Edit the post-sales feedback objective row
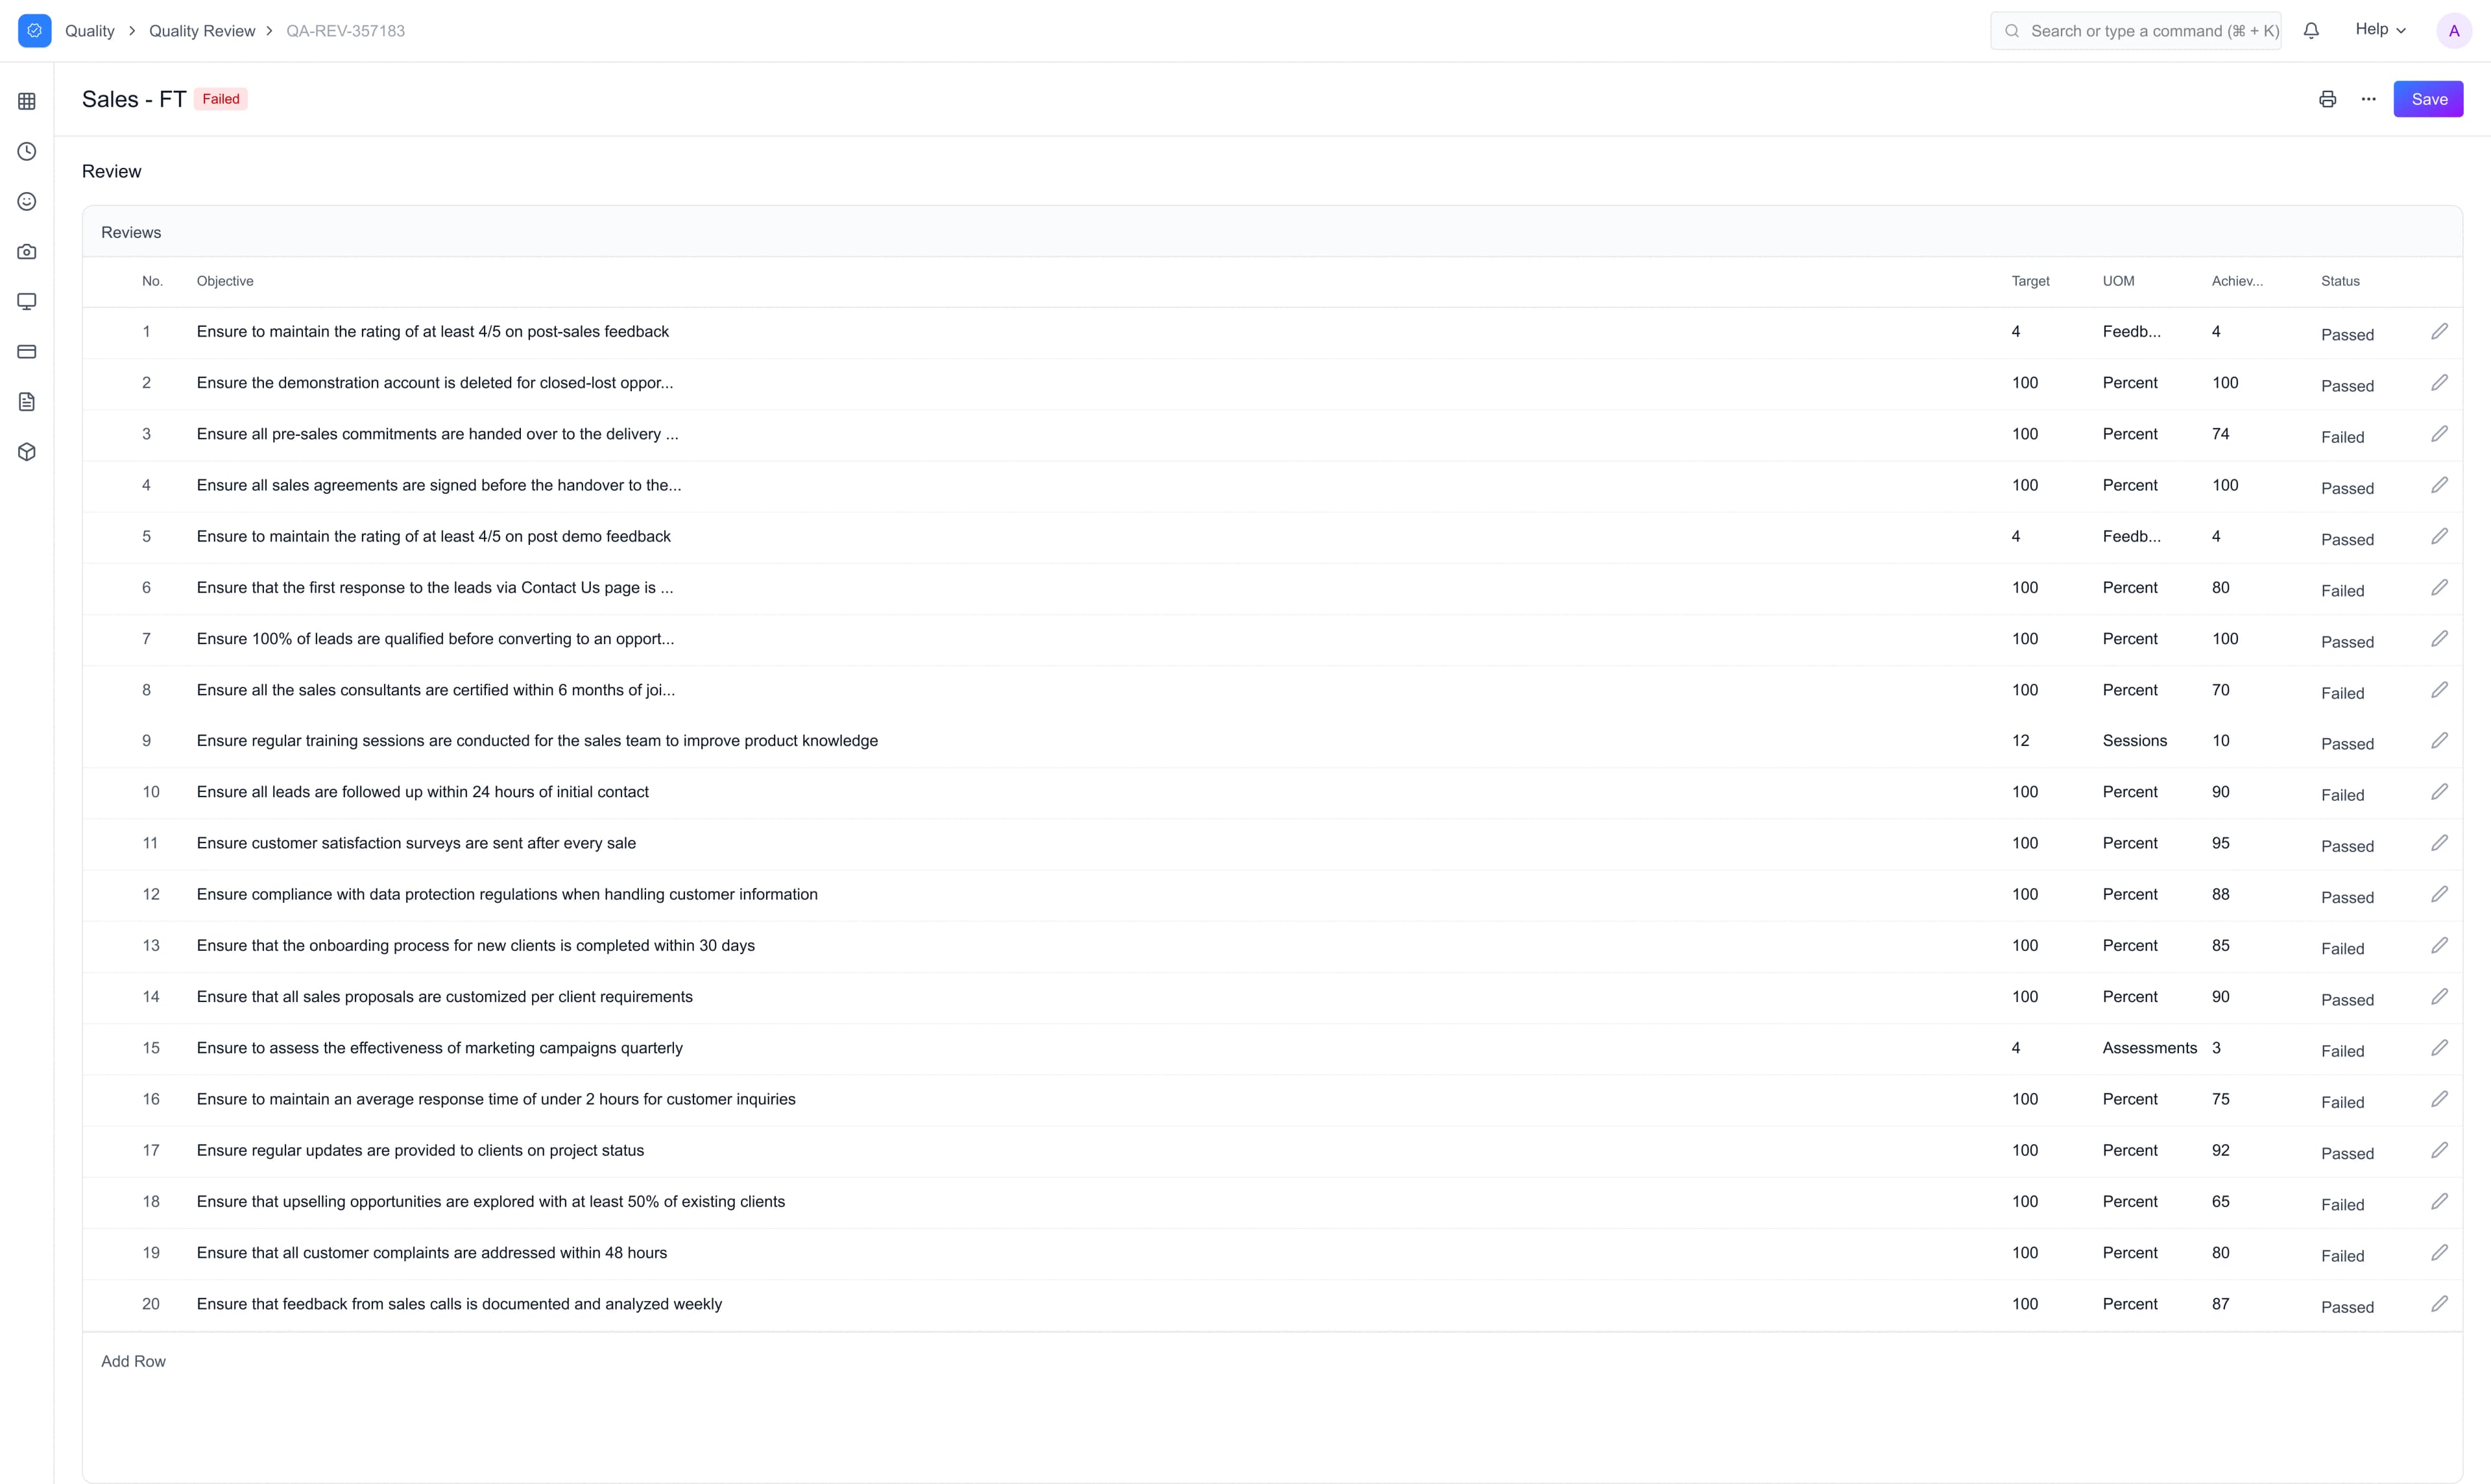Screen dimensions: 2491x1484 pyautogui.click(x=2440, y=331)
